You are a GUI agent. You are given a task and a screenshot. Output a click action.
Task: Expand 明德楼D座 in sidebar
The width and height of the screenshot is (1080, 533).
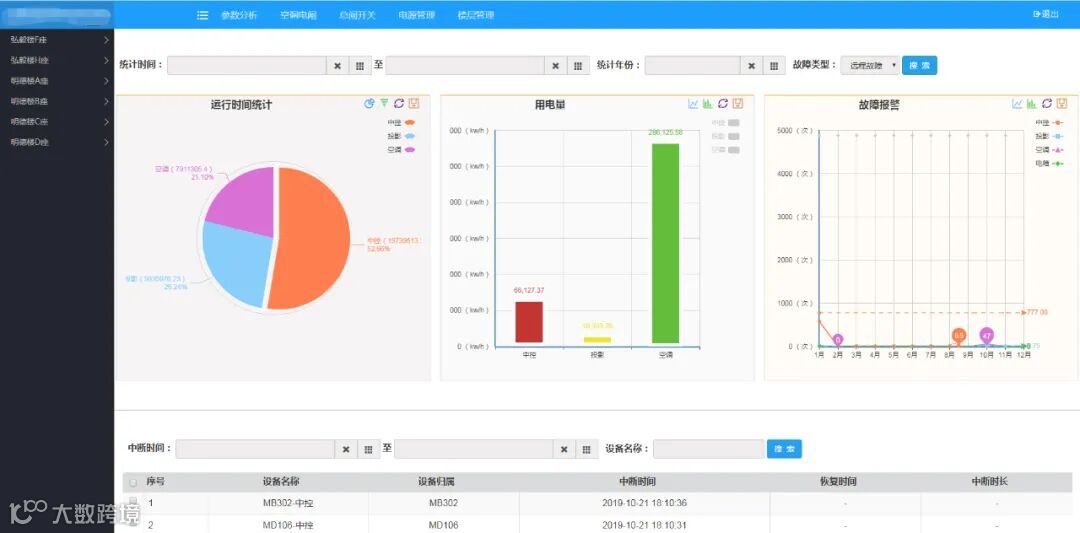pyautogui.click(x=56, y=143)
